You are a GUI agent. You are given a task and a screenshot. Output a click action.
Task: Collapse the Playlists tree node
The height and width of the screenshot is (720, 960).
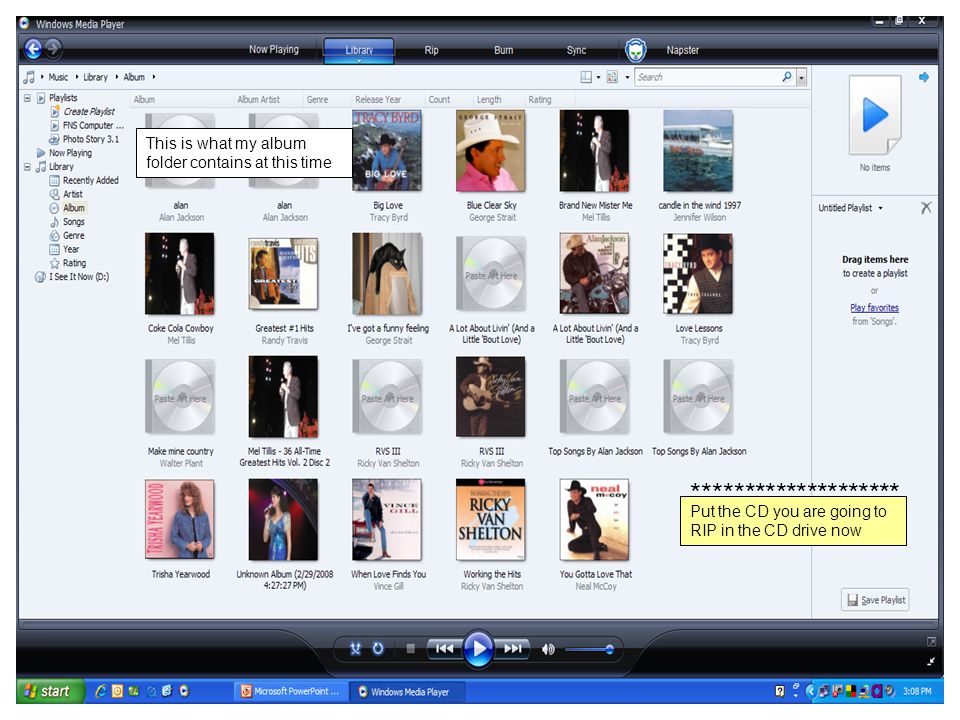coord(27,98)
